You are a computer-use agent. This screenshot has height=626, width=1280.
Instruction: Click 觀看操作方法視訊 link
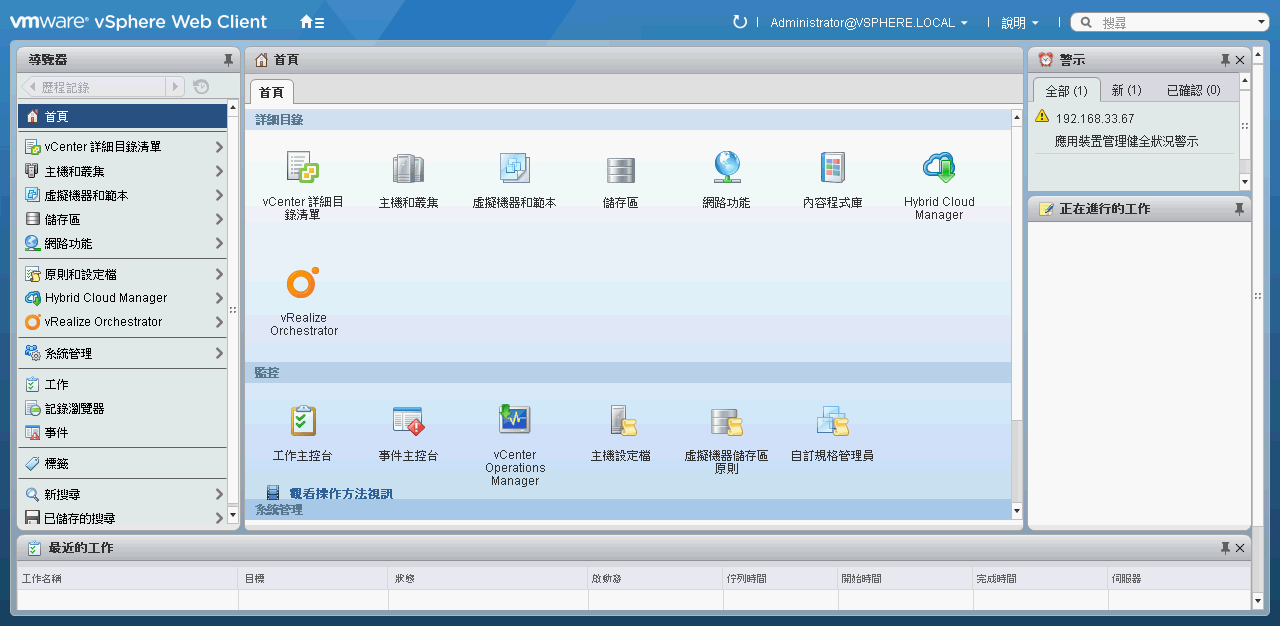(341, 493)
